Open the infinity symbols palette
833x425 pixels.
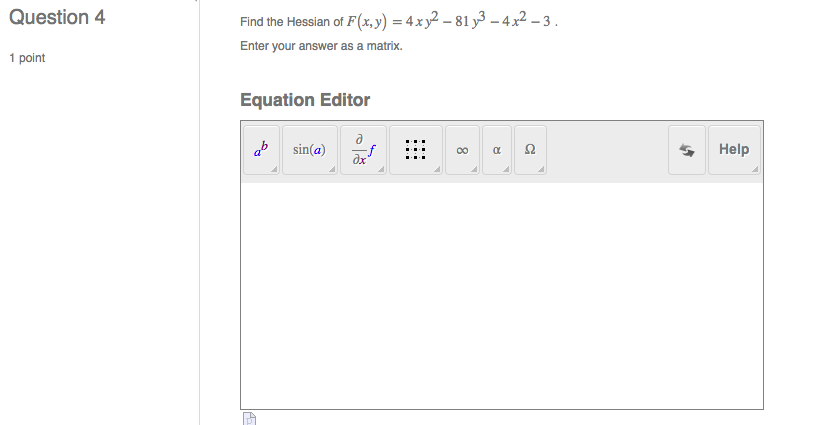[462, 150]
